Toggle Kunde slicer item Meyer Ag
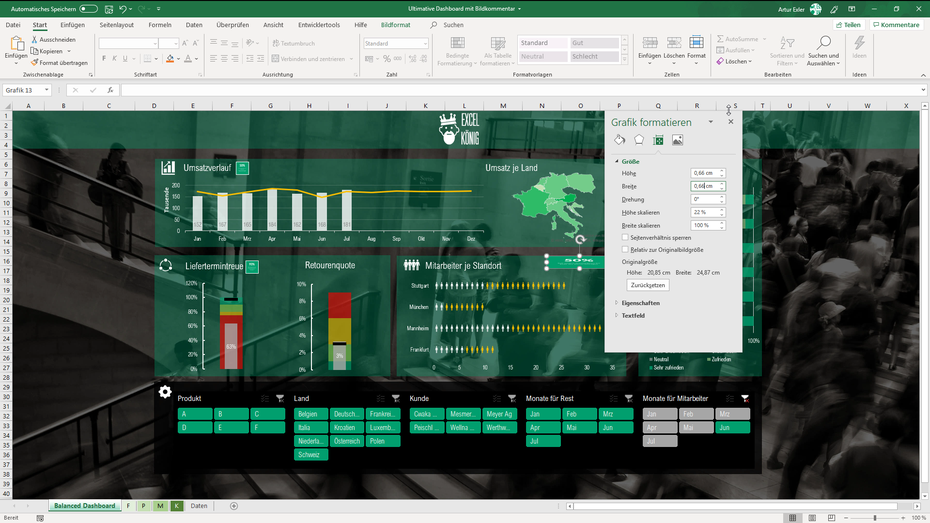Screen dimensions: 930x523 coord(500,414)
